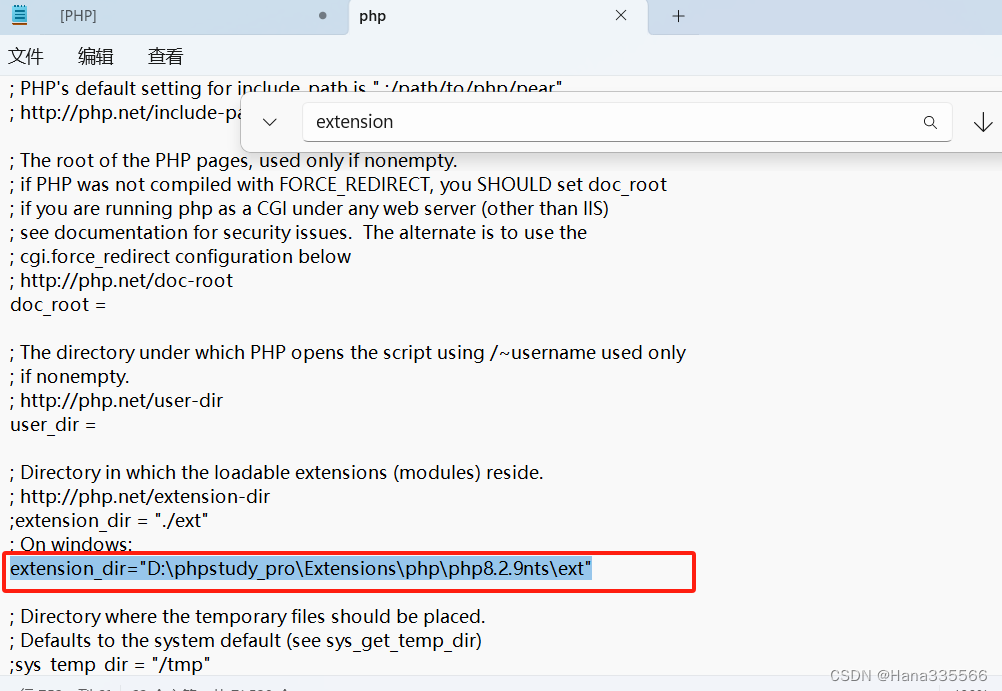Click the http://php.net/extension-dir line
Image resolution: width=1002 pixels, height=691 pixels.
[x=140, y=497]
